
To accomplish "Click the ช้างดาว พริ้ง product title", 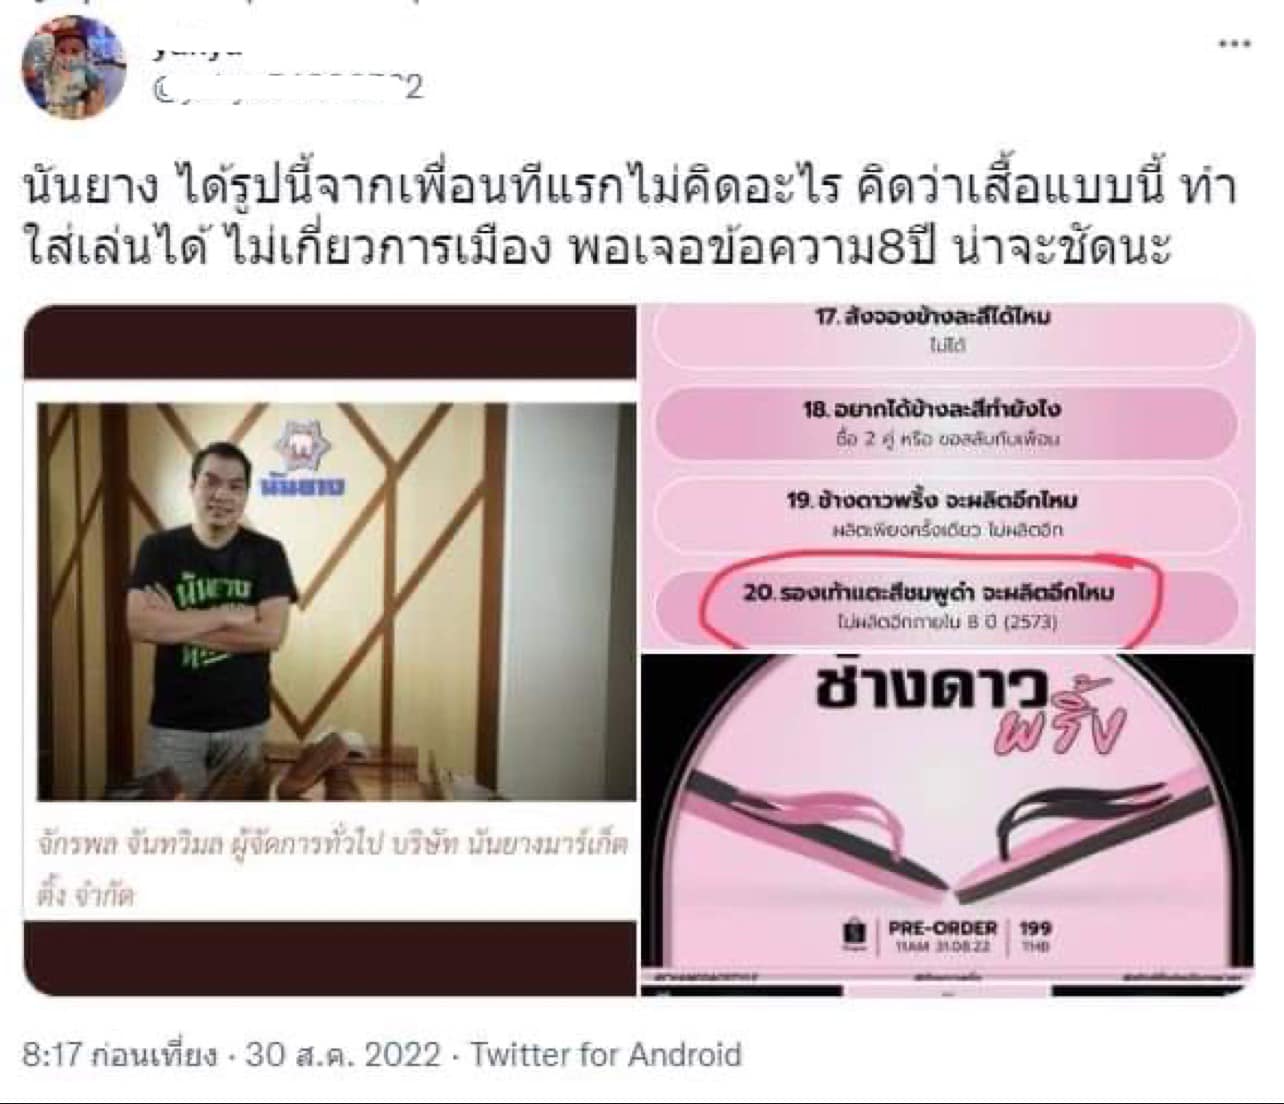I will (968, 708).
